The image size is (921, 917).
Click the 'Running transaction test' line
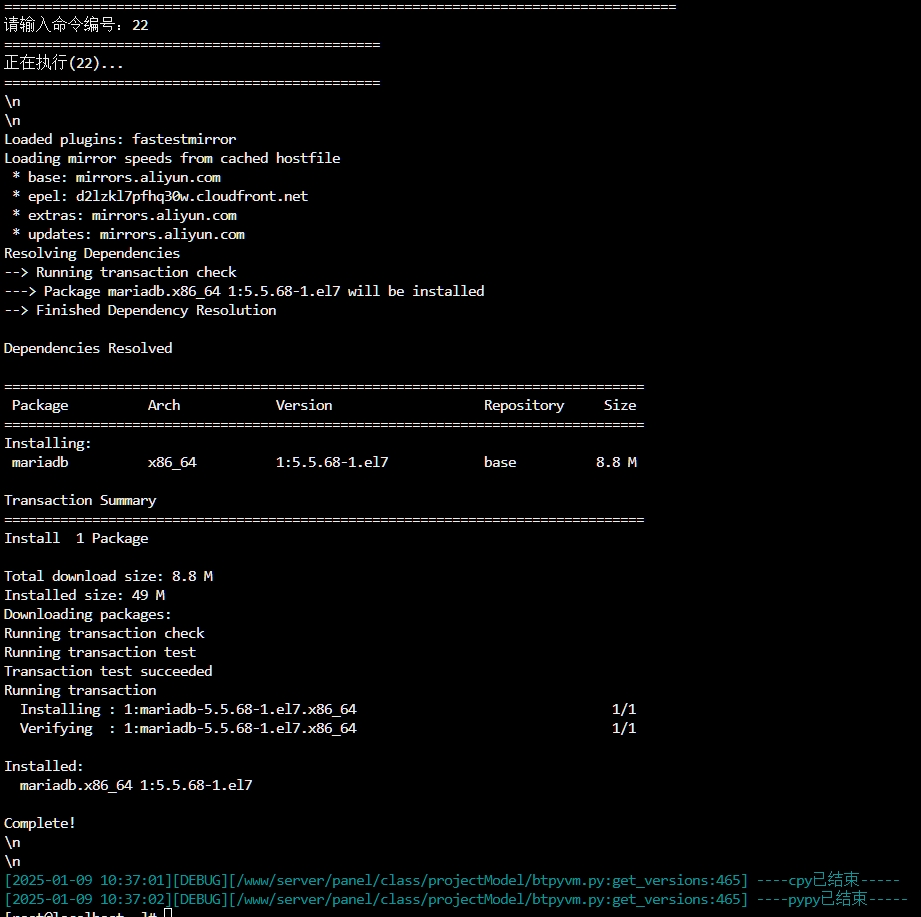[x=100, y=652]
